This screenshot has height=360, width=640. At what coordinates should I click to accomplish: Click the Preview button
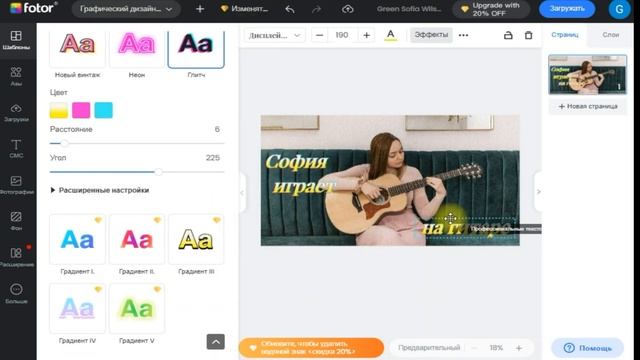(x=429, y=348)
